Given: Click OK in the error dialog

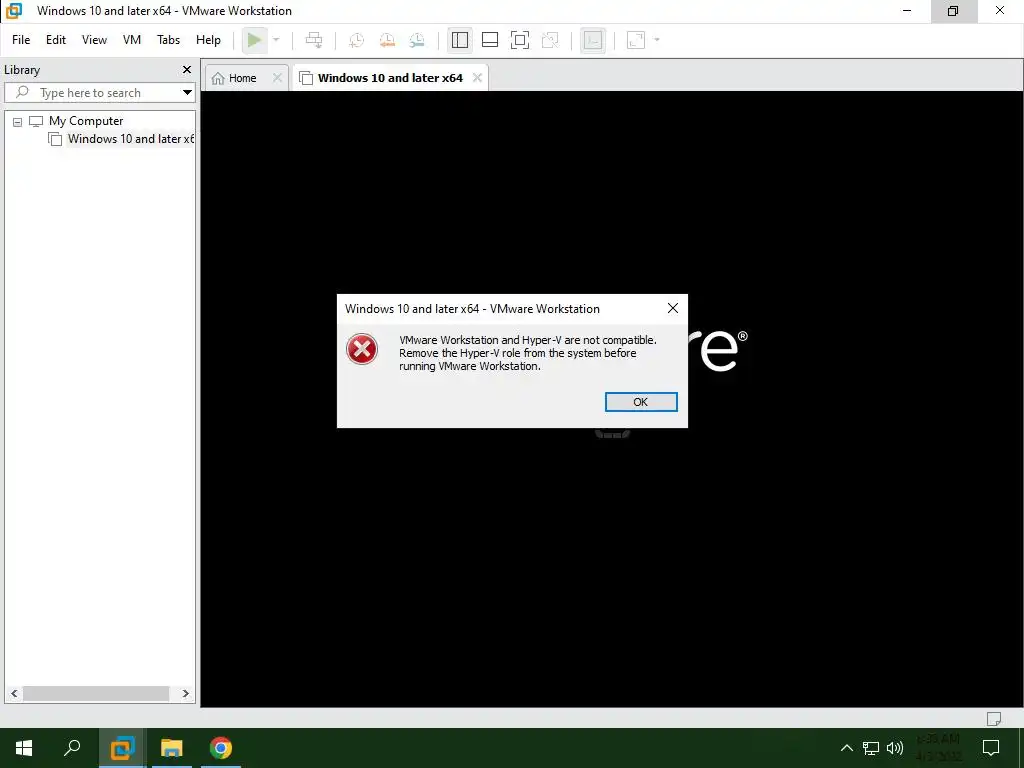Looking at the screenshot, I should pyautogui.click(x=641, y=402).
